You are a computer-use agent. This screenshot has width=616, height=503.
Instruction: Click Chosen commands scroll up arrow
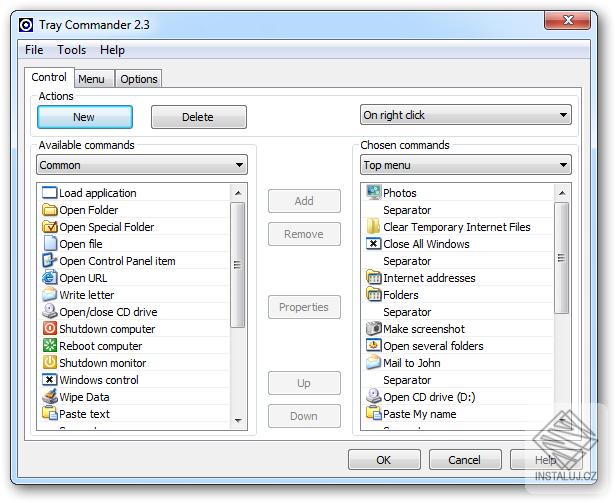coord(562,193)
